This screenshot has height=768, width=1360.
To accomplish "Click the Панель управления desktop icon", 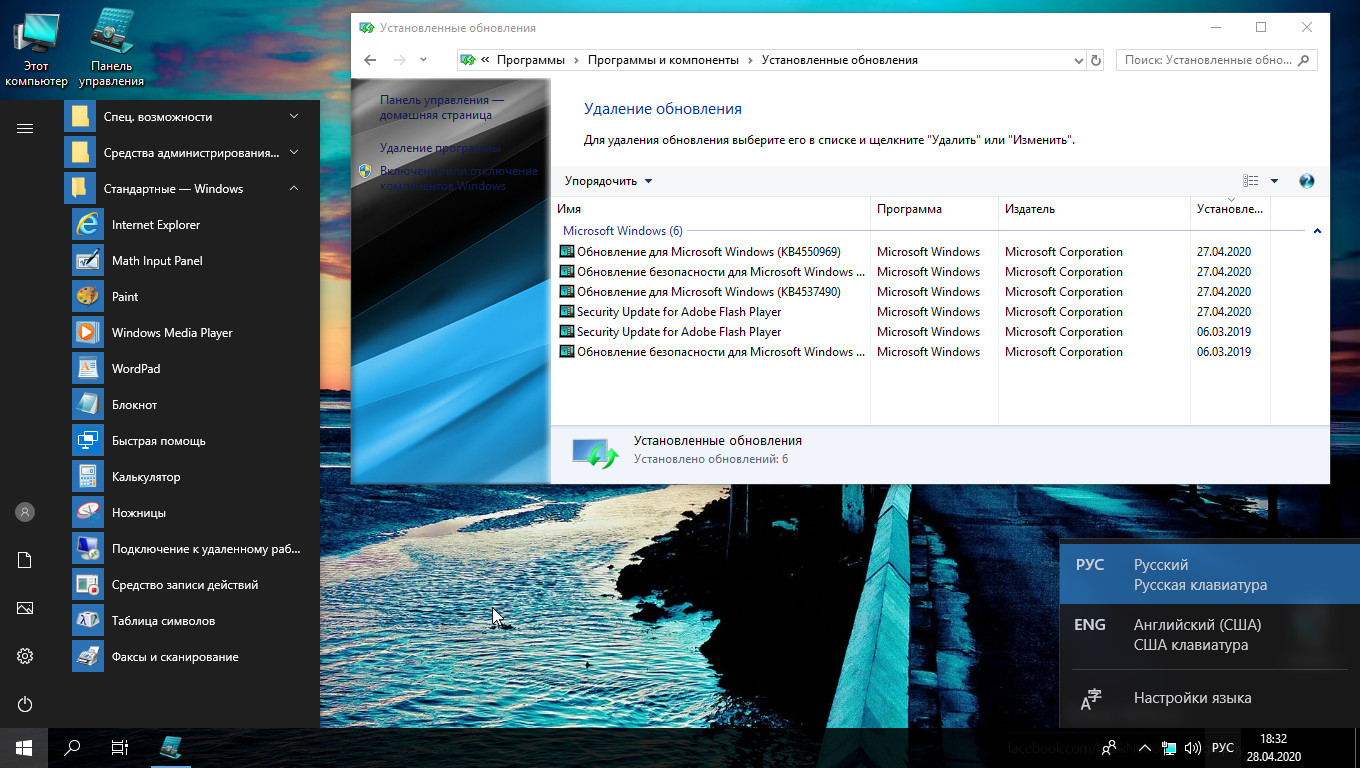I will (x=111, y=48).
